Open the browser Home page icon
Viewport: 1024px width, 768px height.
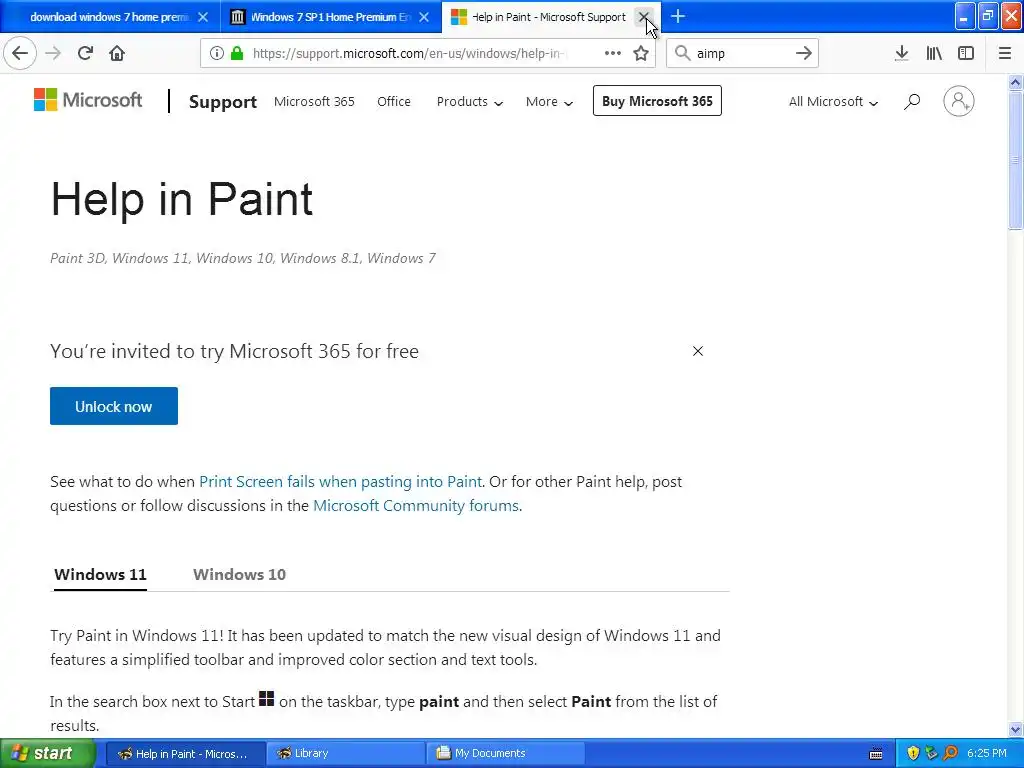pyautogui.click(x=117, y=53)
